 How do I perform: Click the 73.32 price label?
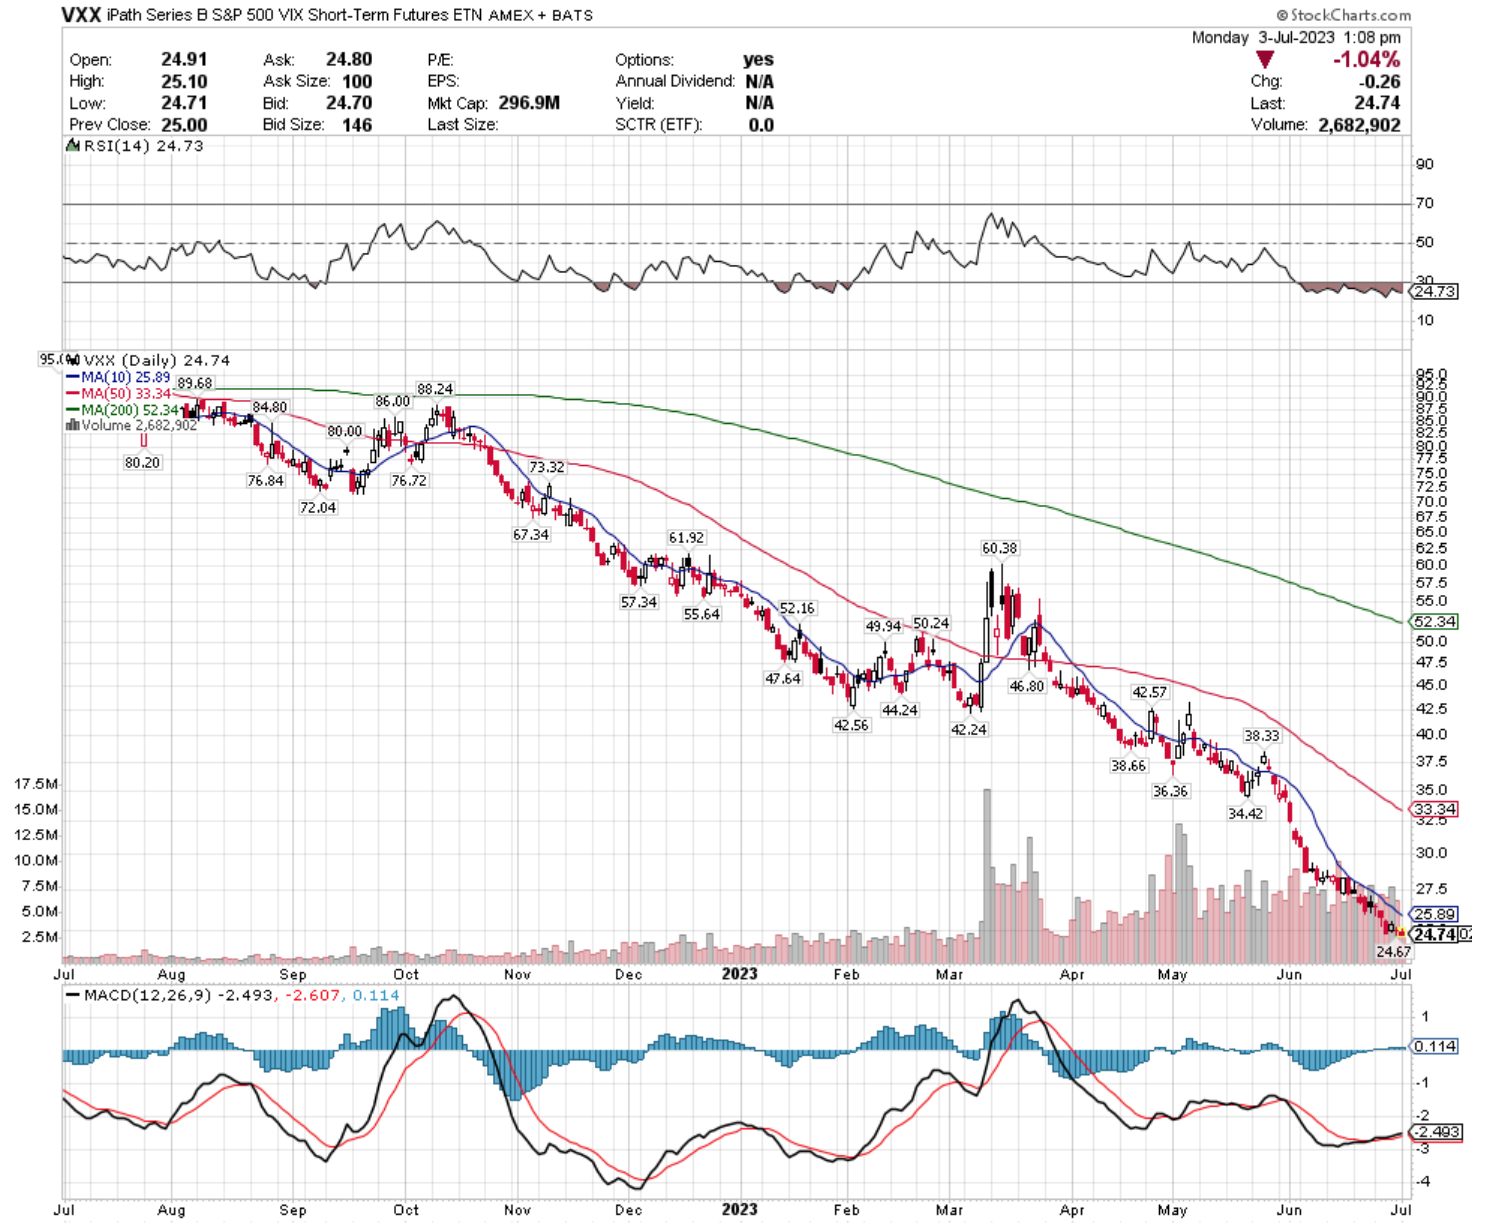coord(547,467)
